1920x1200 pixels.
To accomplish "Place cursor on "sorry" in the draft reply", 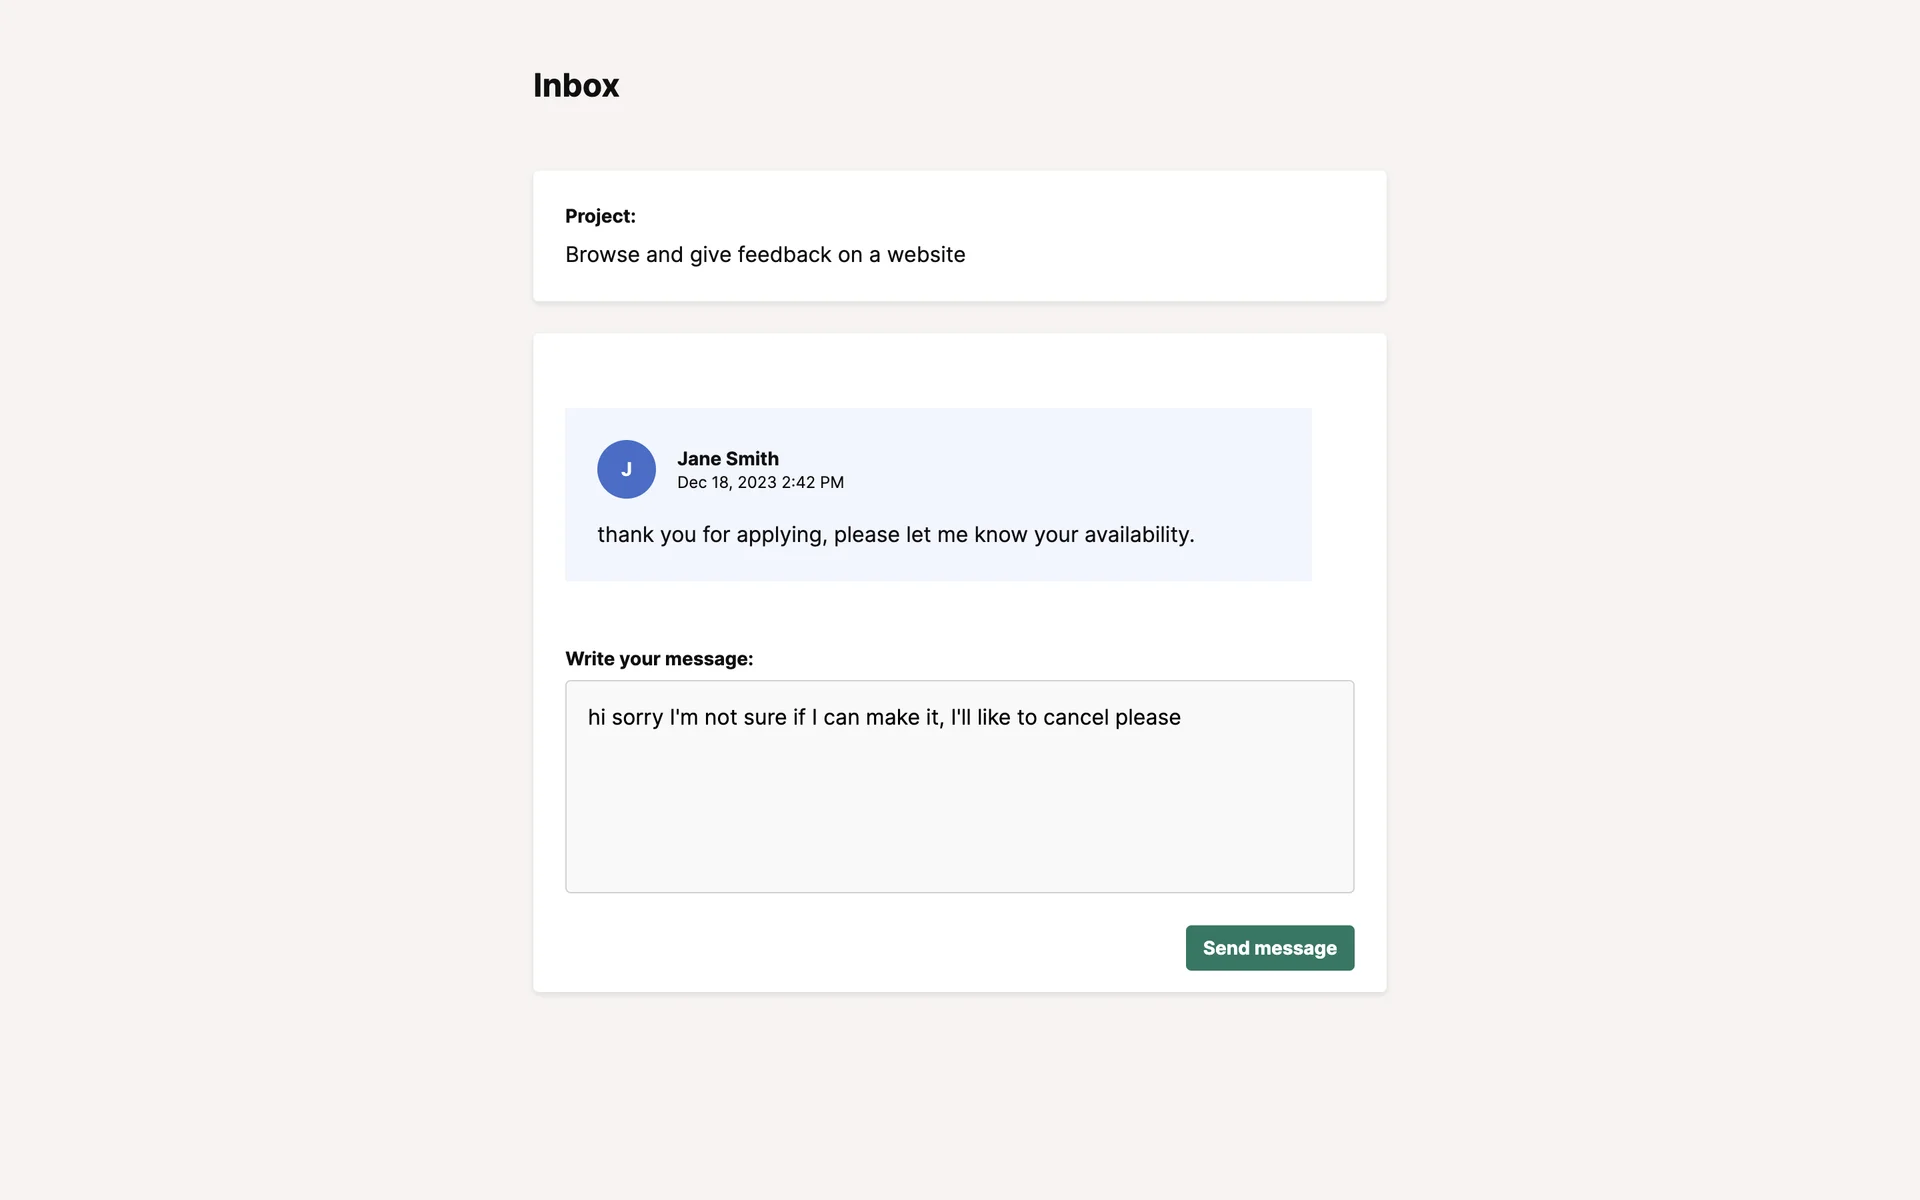I will click(637, 718).
